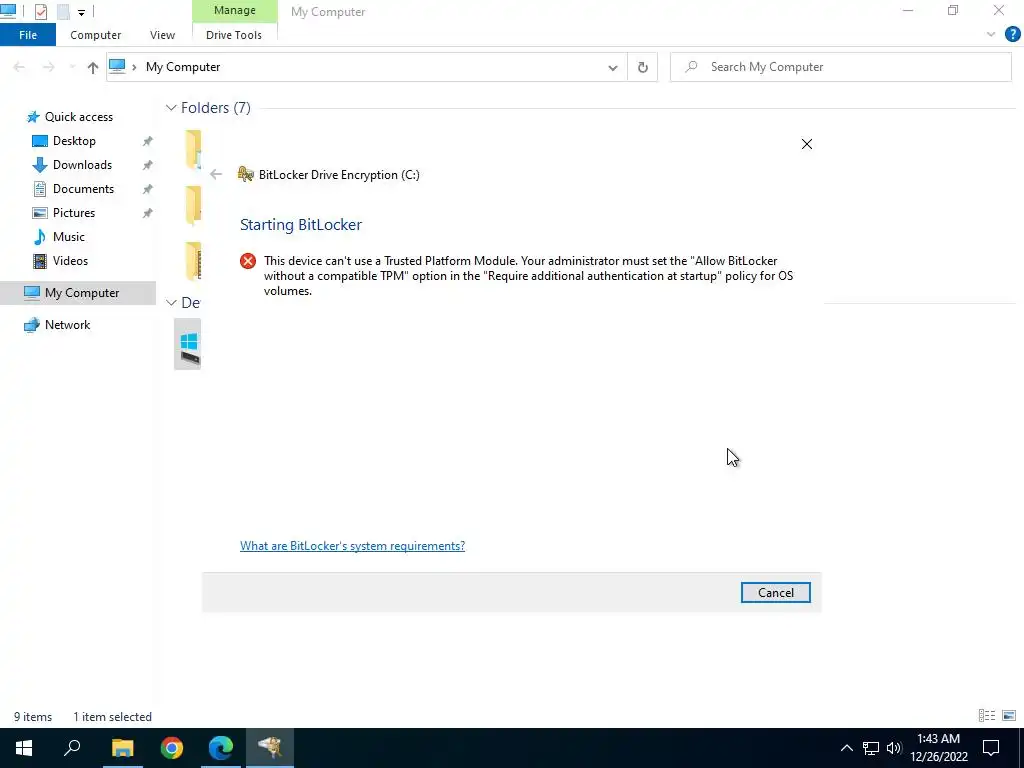Click the pin icon next to Desktop
This screenshot has height=768, width=1024.
click(148, 141)
